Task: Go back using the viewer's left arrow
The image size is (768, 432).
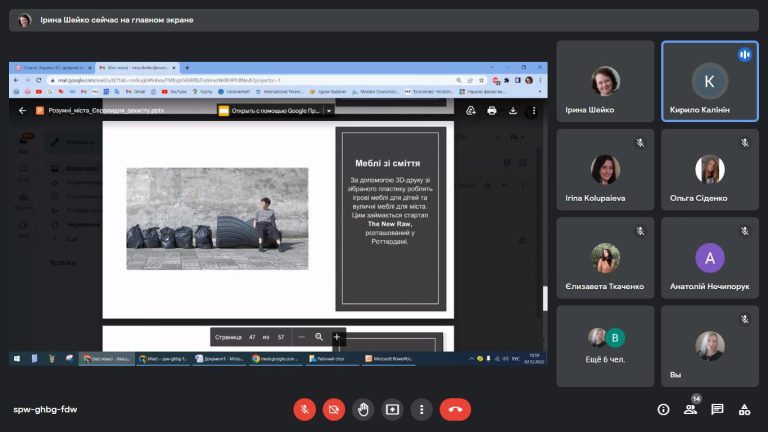Action: point(22,111)
